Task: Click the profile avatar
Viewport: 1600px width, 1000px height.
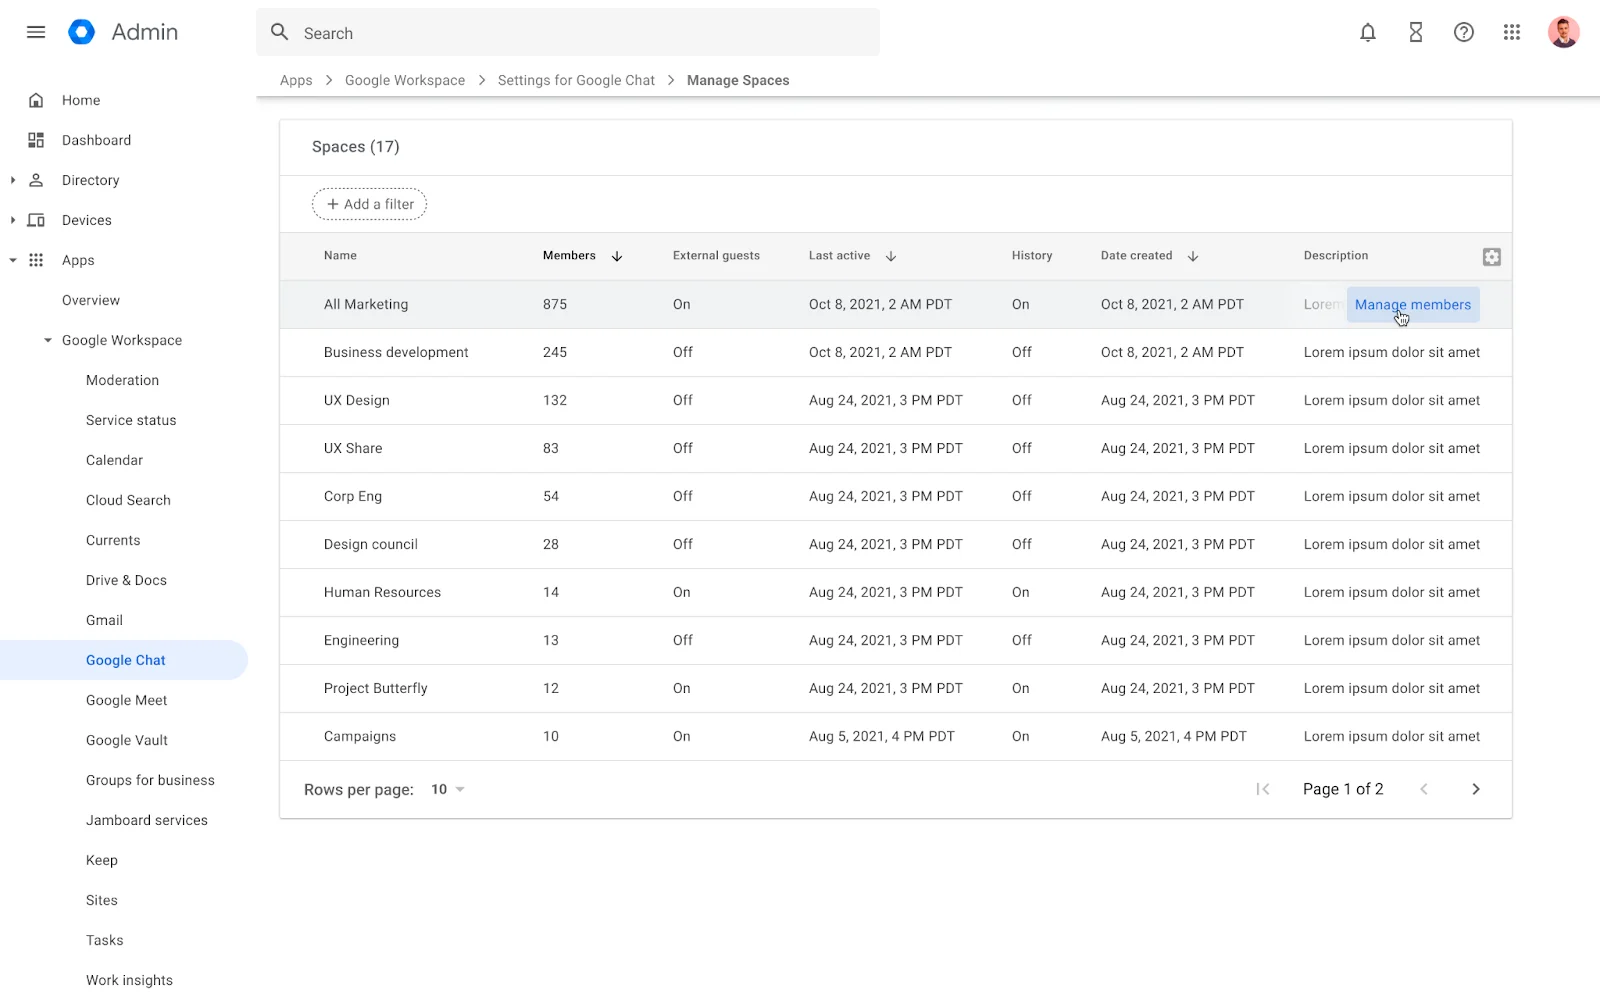Action: pos(1563,32)
